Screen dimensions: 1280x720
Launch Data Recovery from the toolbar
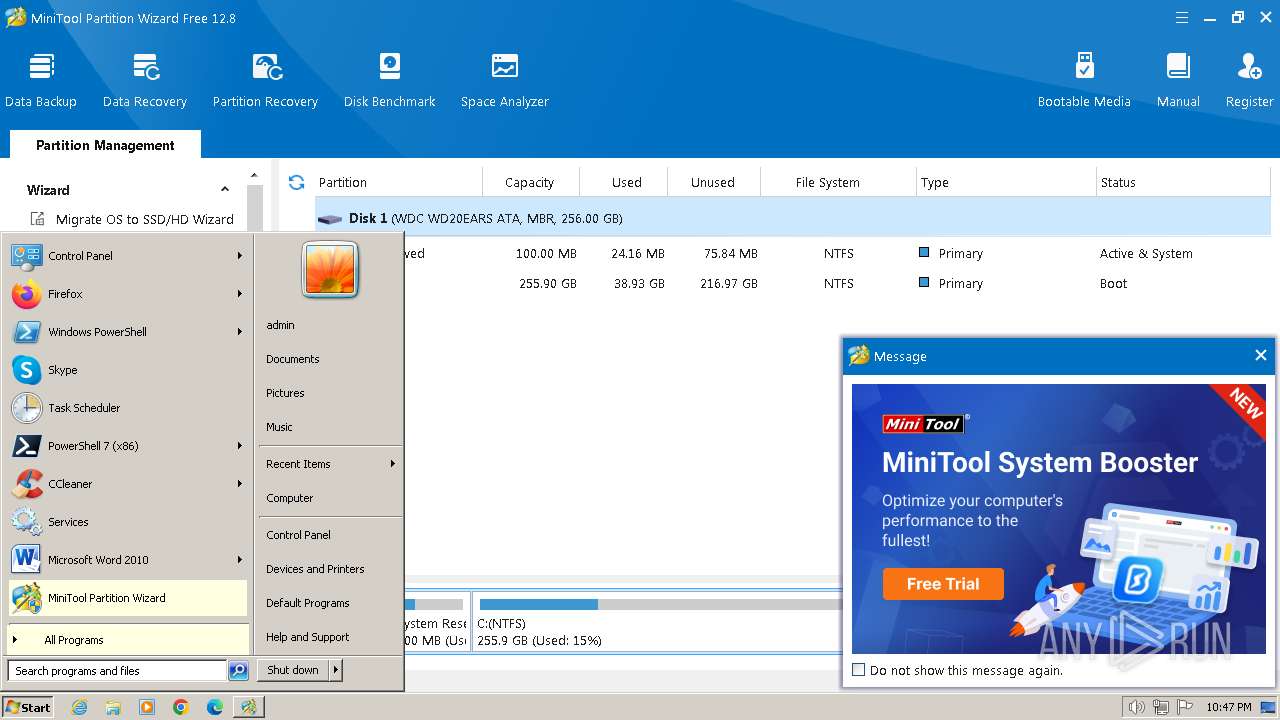145,80
